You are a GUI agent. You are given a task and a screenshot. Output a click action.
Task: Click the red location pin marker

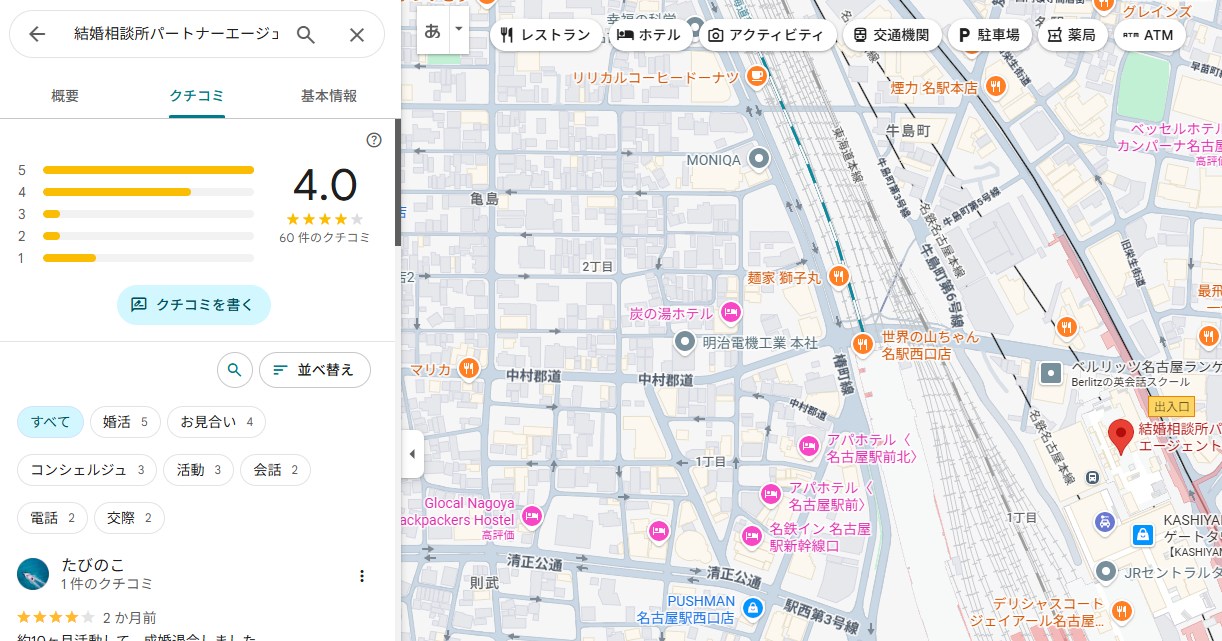[1120, 436]
